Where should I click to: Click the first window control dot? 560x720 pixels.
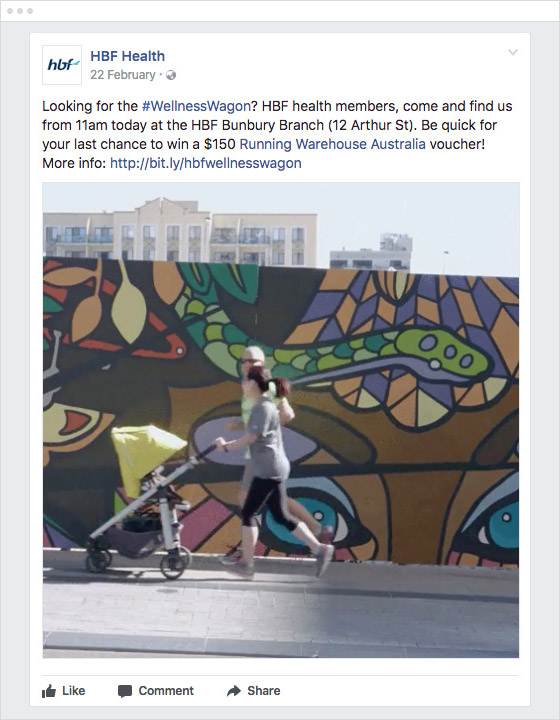pos(10,11)
